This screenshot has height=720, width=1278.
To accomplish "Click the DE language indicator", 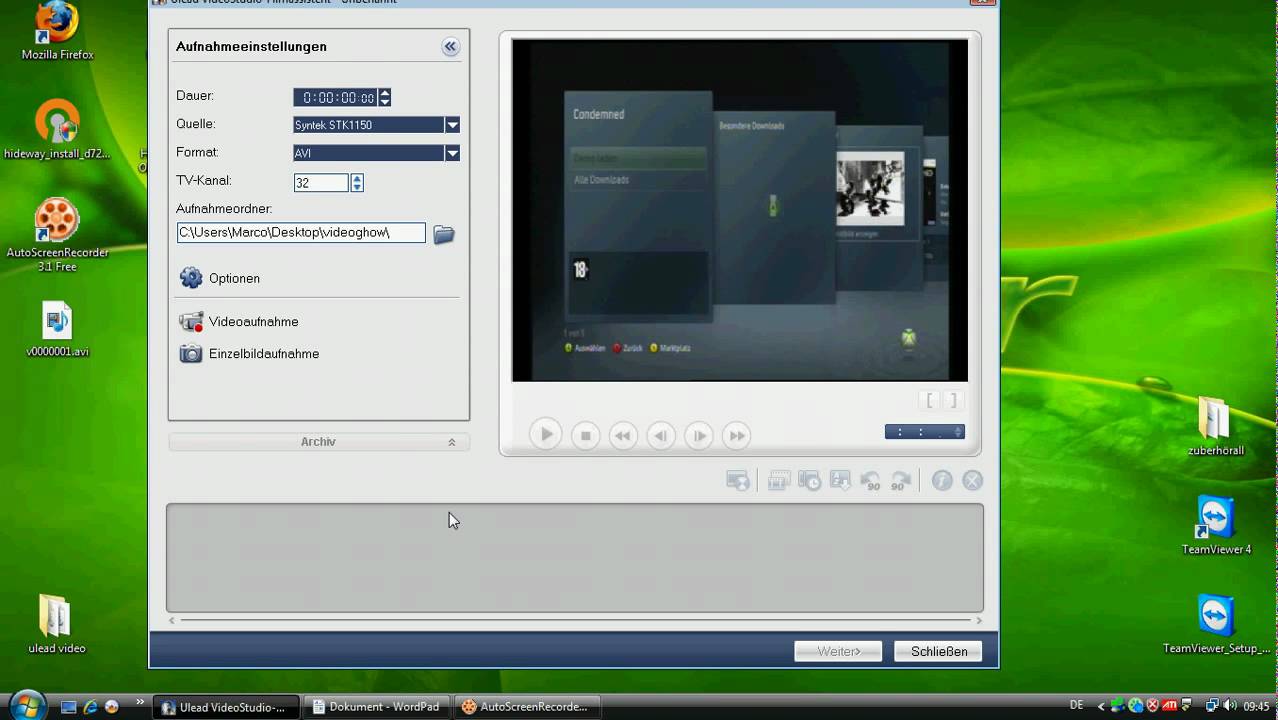I will (1076, 706).
